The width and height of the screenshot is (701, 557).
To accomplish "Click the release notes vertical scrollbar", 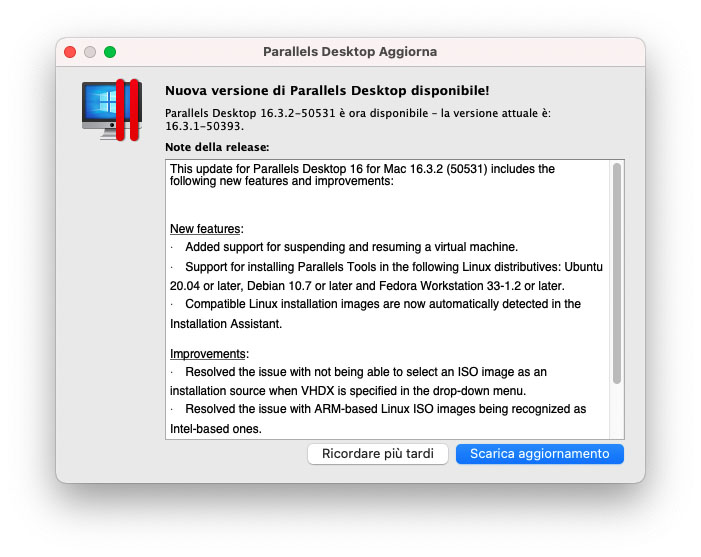I will click(617, 274).
